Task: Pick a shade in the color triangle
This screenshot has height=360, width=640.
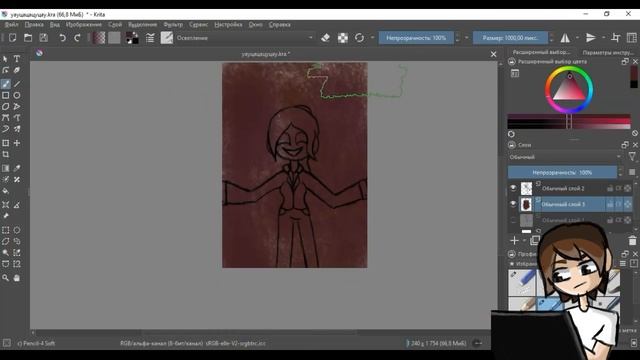Action: (569, 90)
